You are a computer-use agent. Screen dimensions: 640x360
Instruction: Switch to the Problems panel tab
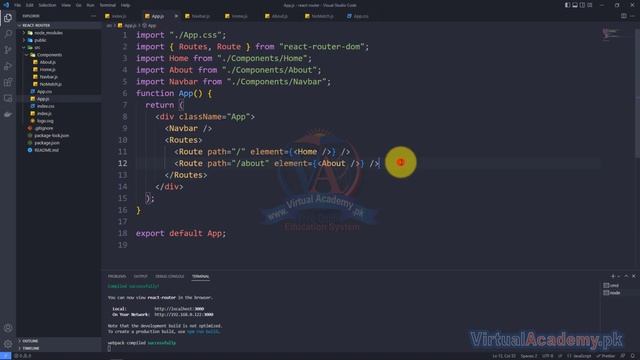pyautogui.click(x=117, y=276)
